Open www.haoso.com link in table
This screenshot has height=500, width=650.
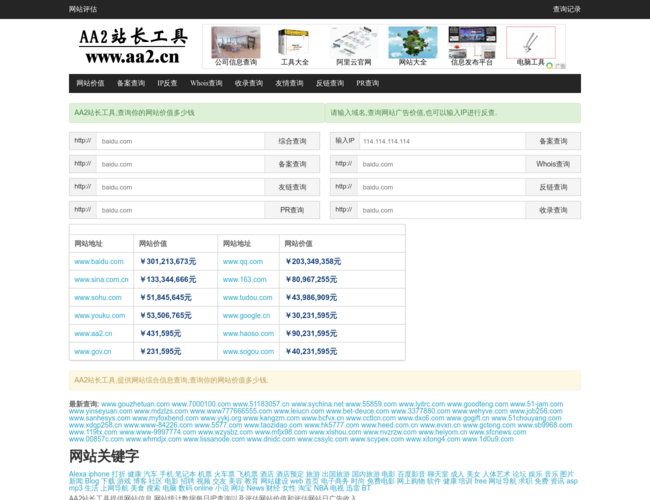click(248, 334)
